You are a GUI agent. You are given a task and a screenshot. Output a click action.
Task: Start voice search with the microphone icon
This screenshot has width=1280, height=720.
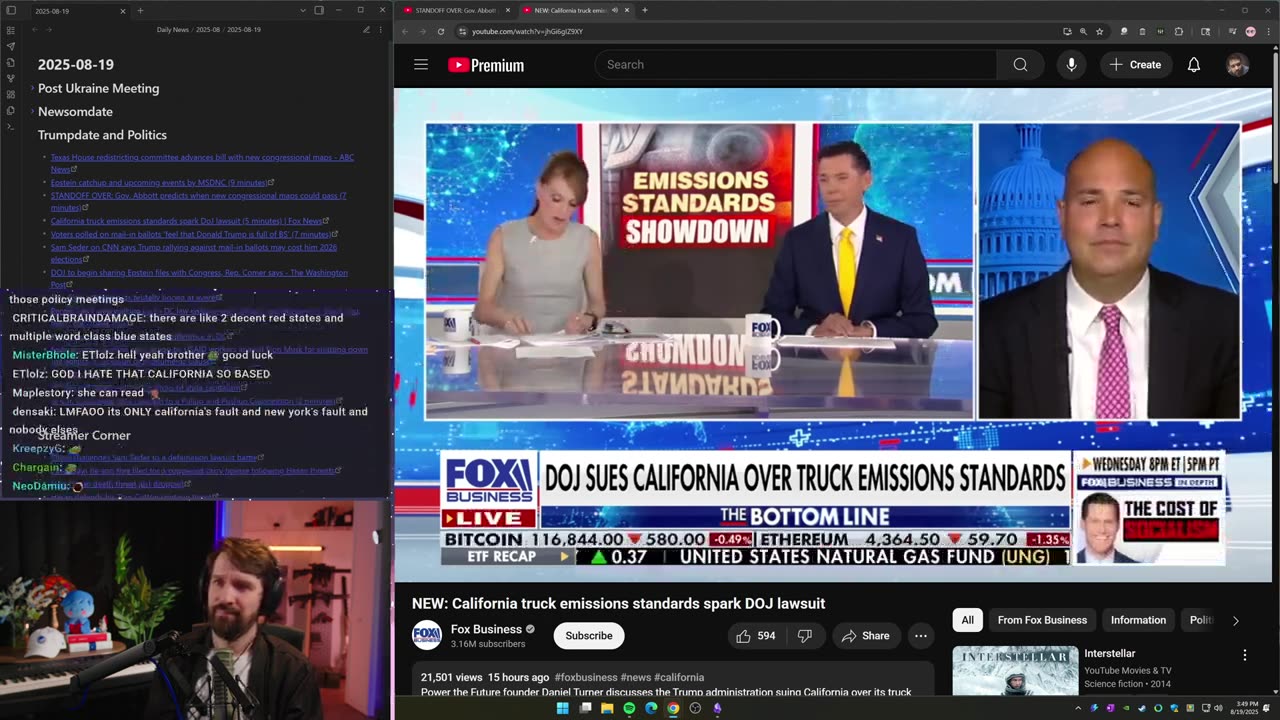point(1071,65)
